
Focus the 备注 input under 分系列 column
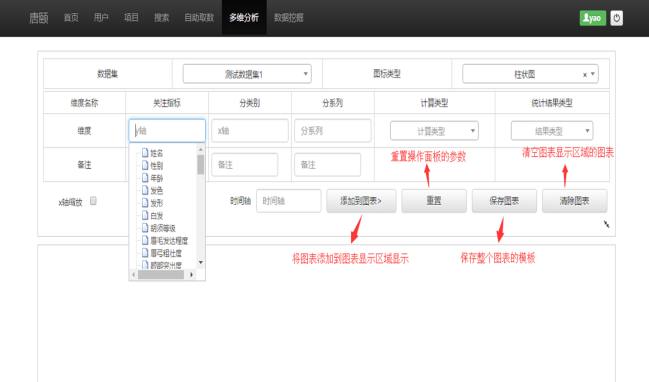[x=327, y=165]
